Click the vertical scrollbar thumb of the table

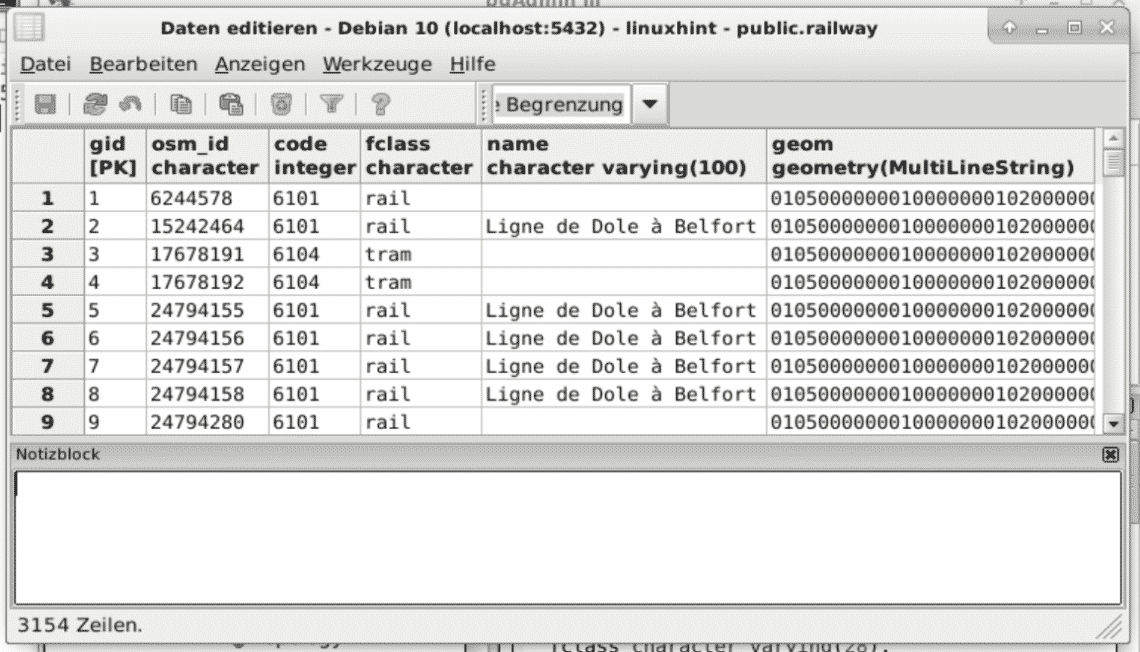point(1113,161)
